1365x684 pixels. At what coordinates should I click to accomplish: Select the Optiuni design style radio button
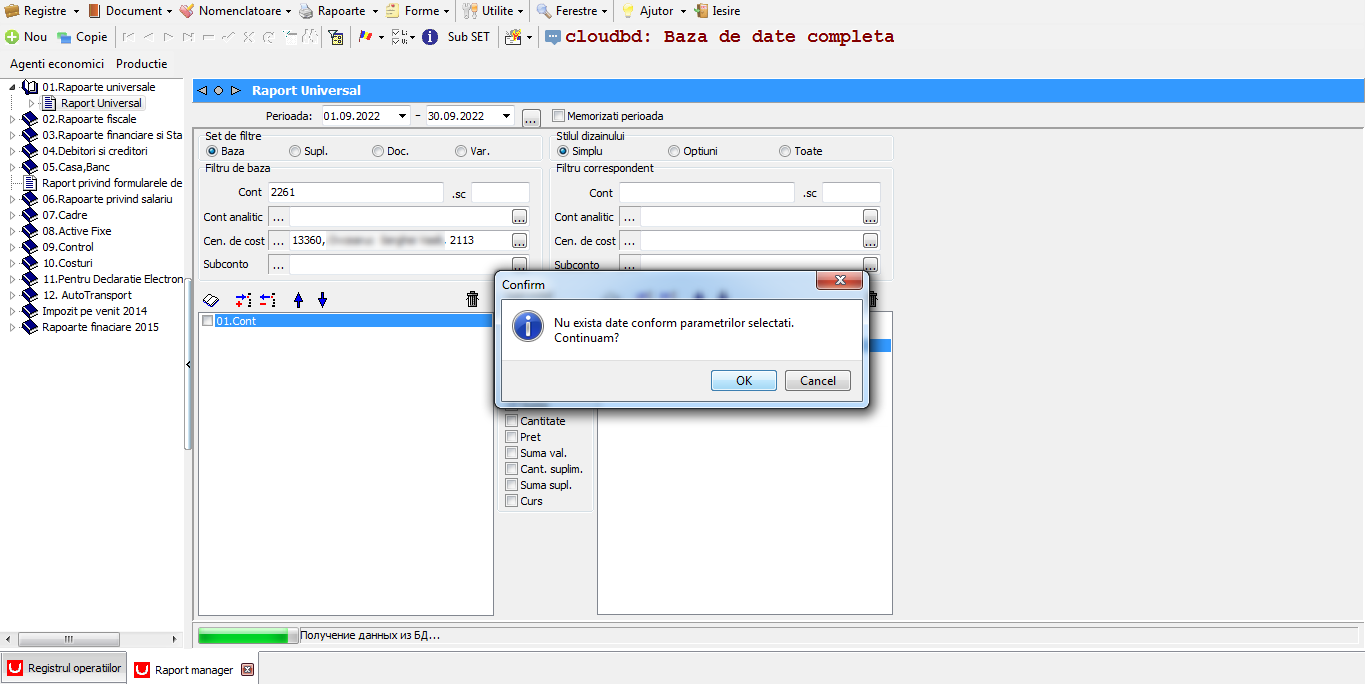pos(674,151)
